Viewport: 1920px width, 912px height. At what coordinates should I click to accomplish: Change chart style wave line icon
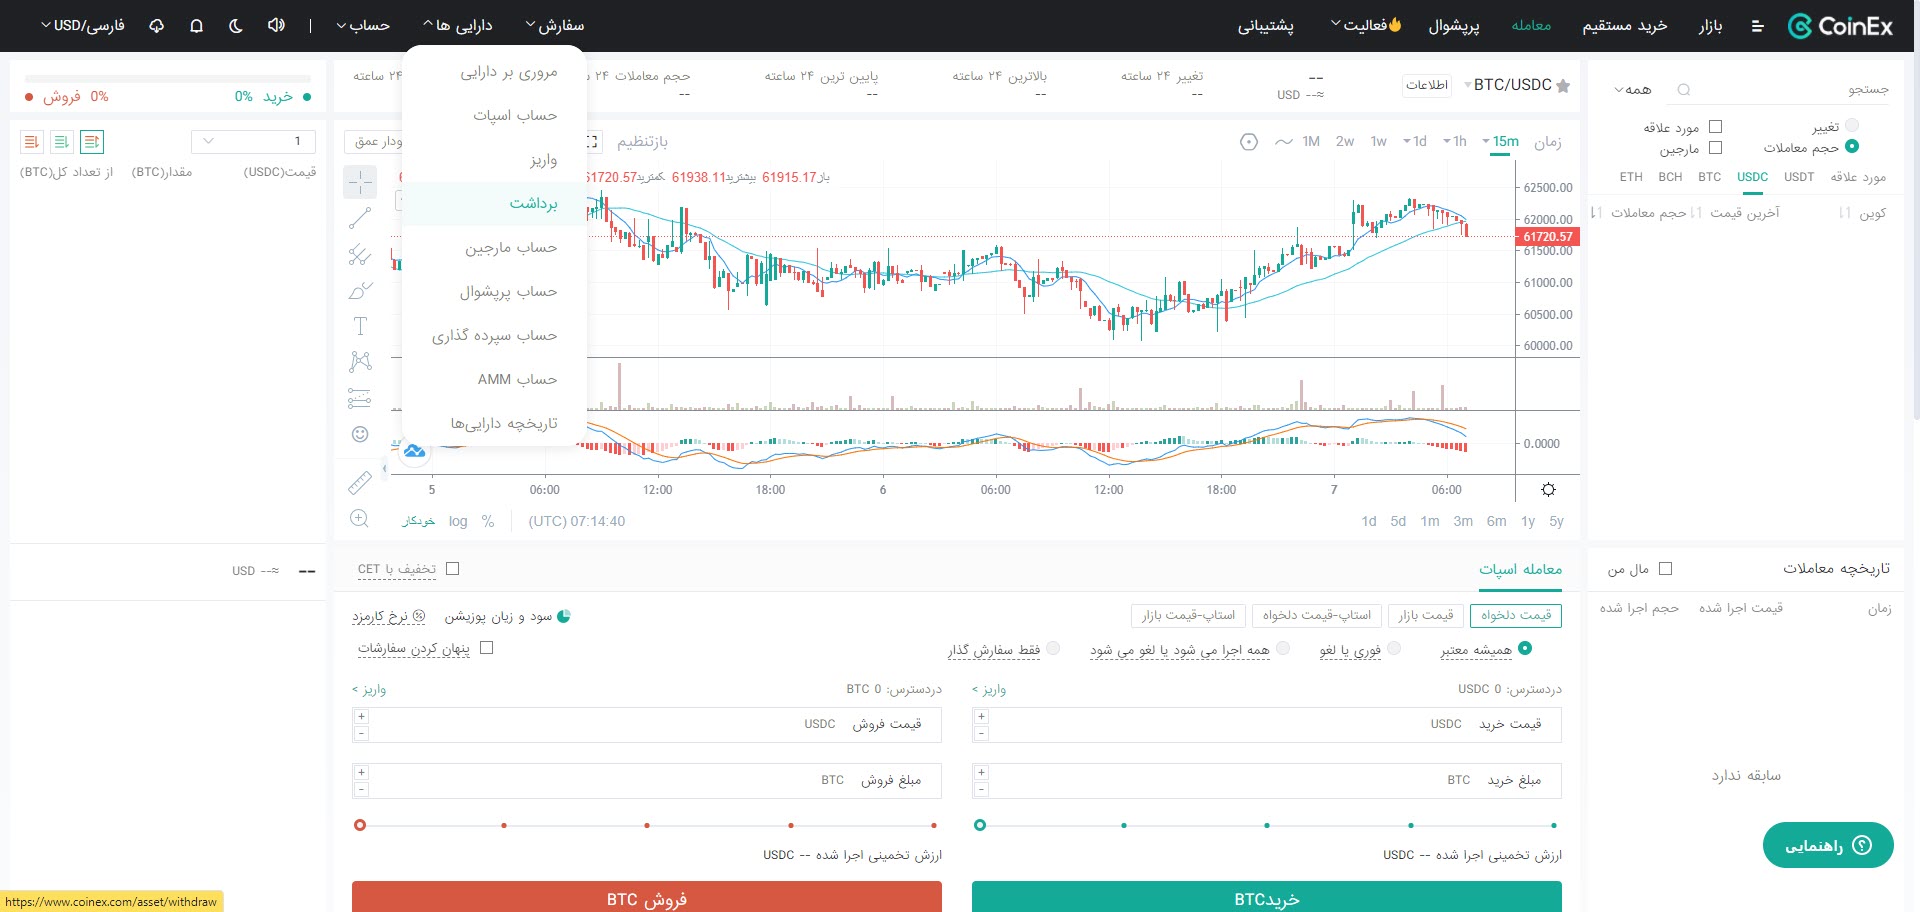1284,142
